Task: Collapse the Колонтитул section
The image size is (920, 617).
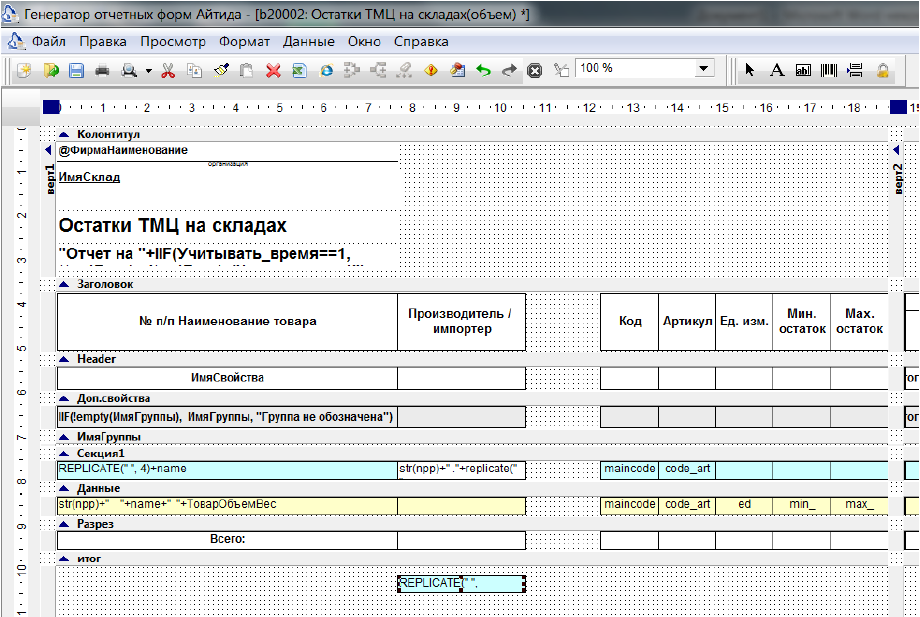Action: (64, 134)
